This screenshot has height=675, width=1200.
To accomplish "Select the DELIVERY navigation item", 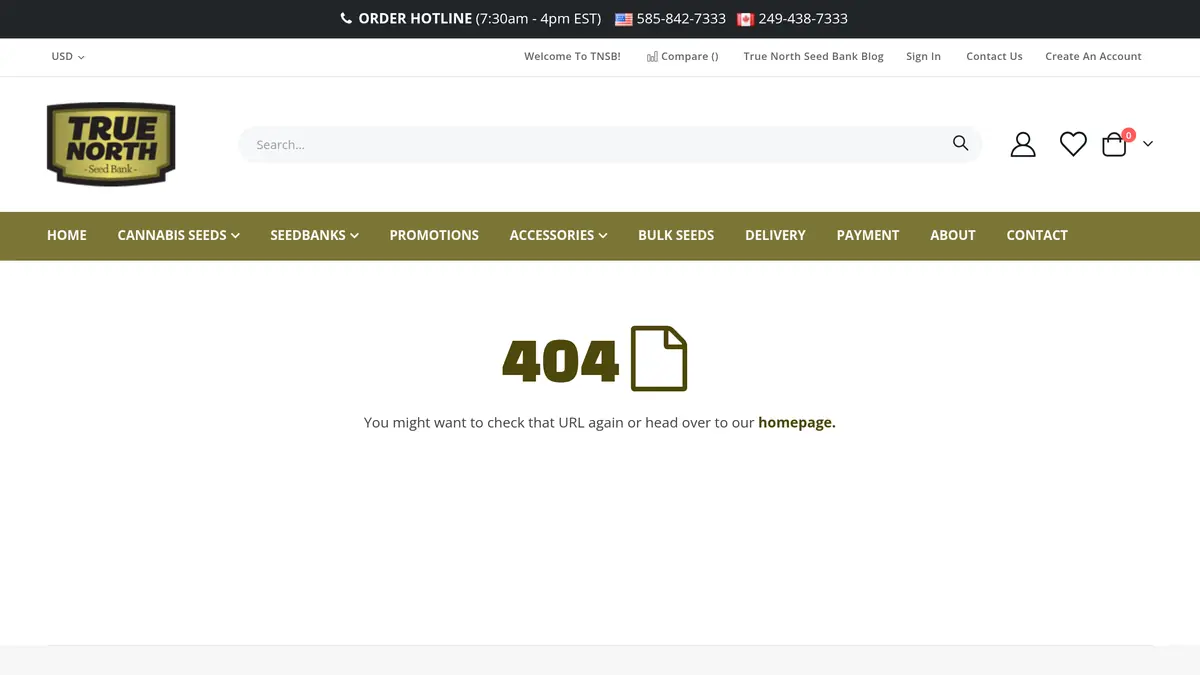I will (x=775, y=235).
